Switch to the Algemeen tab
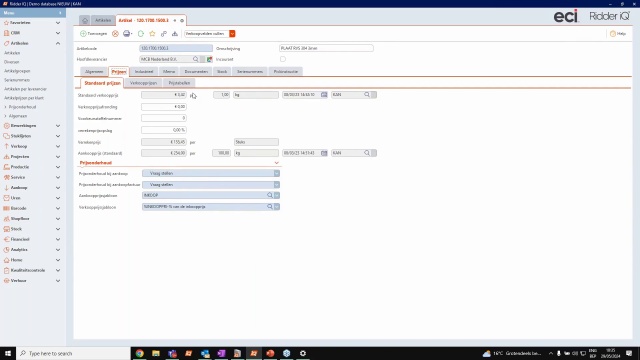640x360 pixels. (94, 71)
